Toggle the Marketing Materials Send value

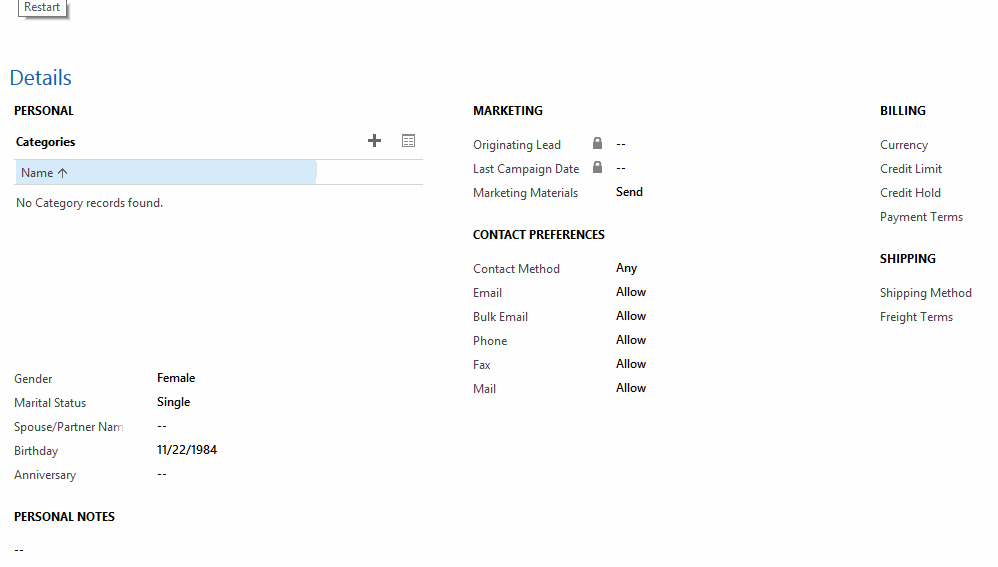[629, 192]
